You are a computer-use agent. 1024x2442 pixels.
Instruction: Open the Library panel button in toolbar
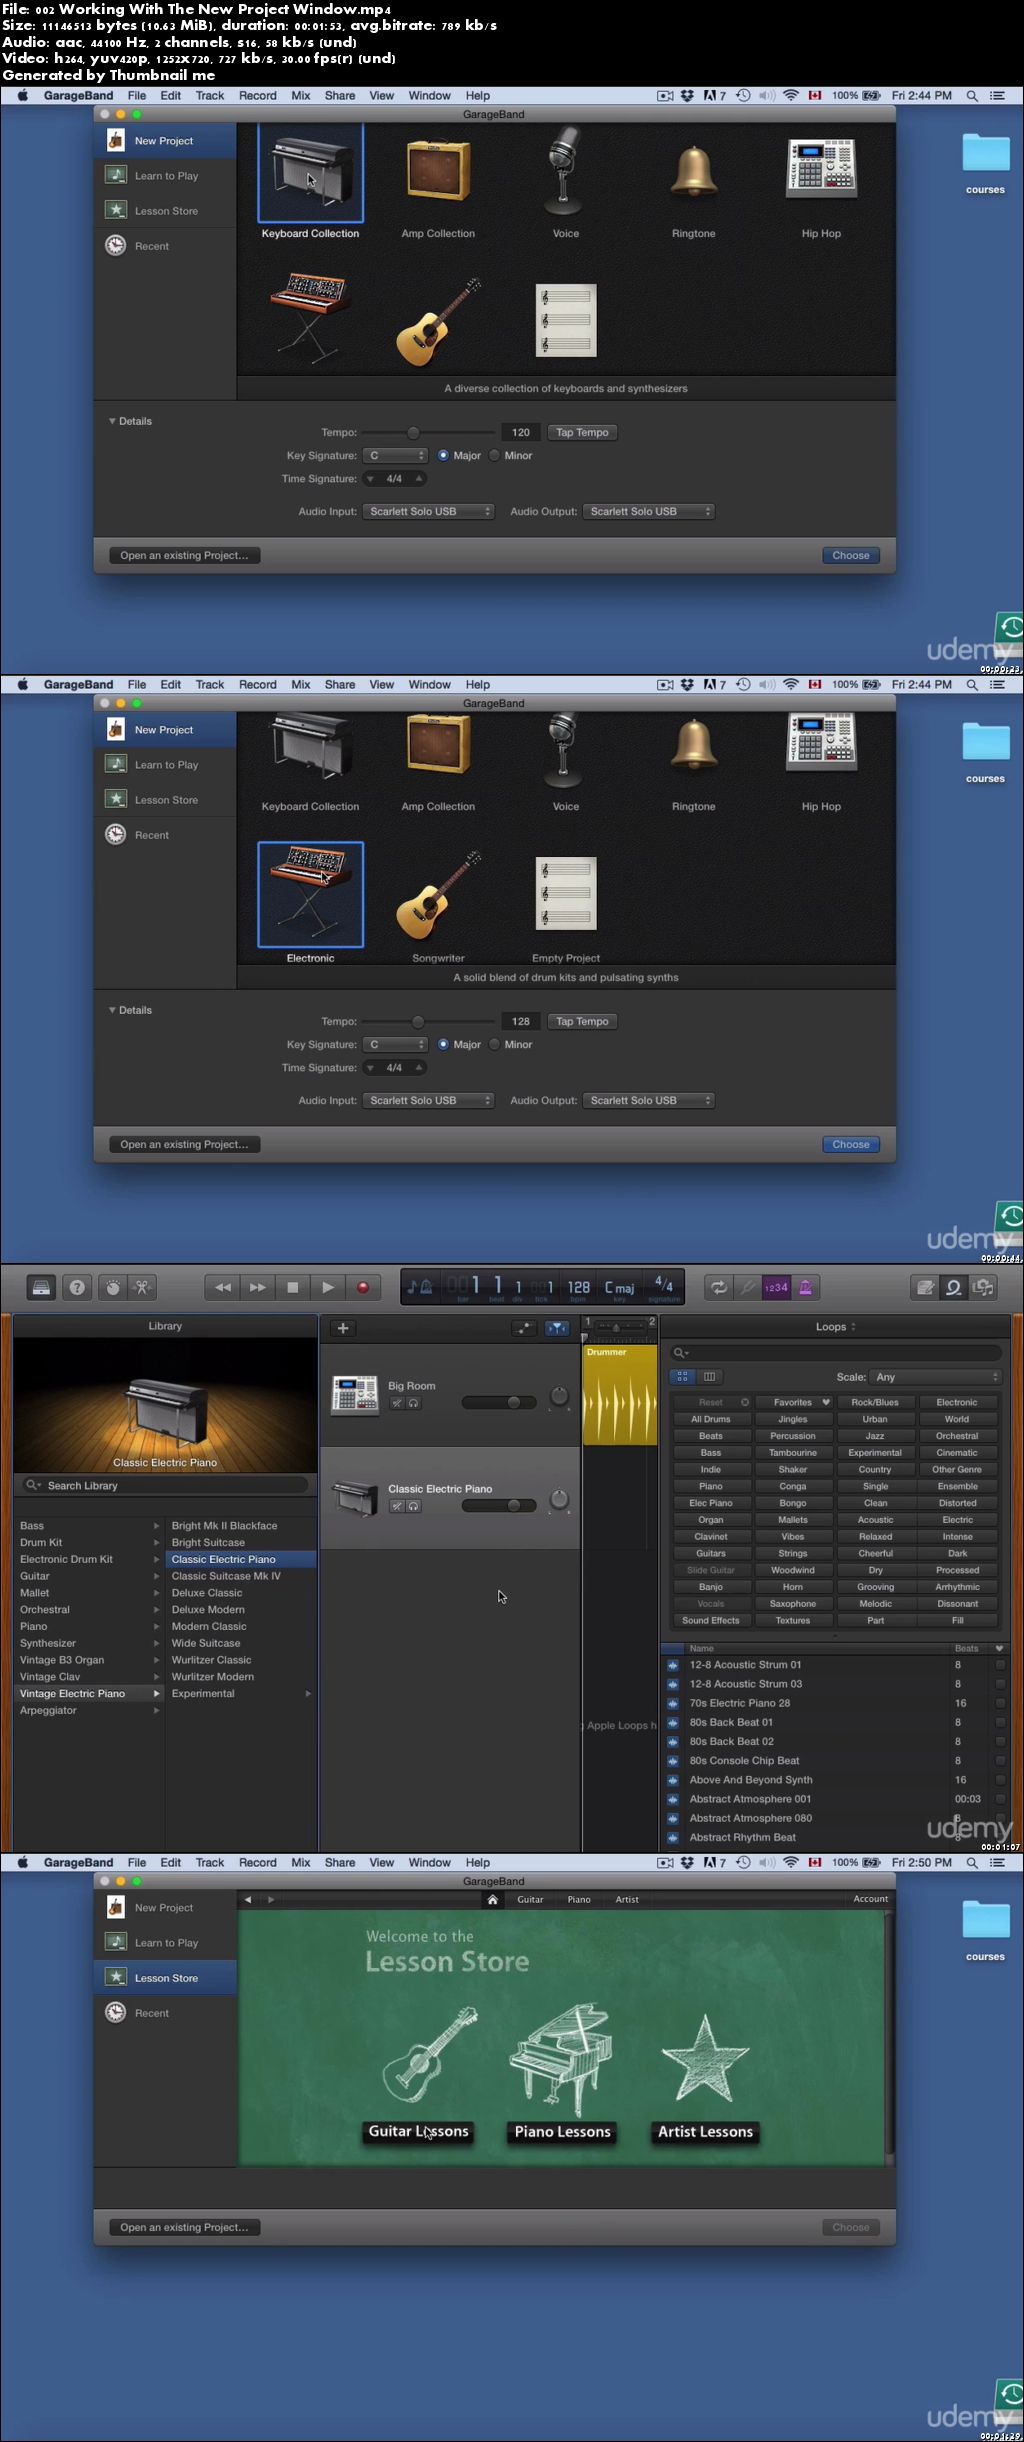[x=41, y=1287]
